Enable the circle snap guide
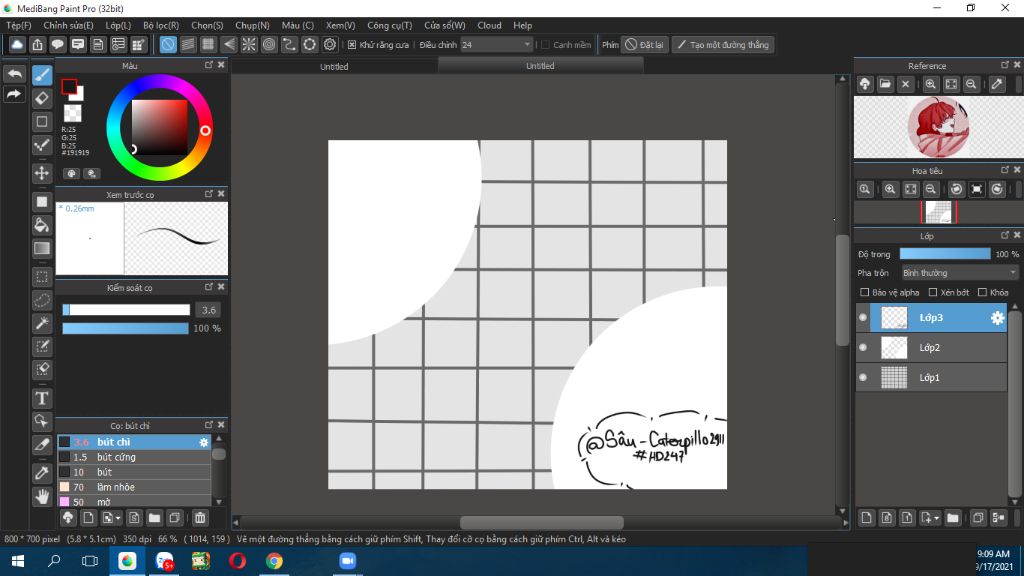This screenshot has height=576, width=1024. click(269, 44)
